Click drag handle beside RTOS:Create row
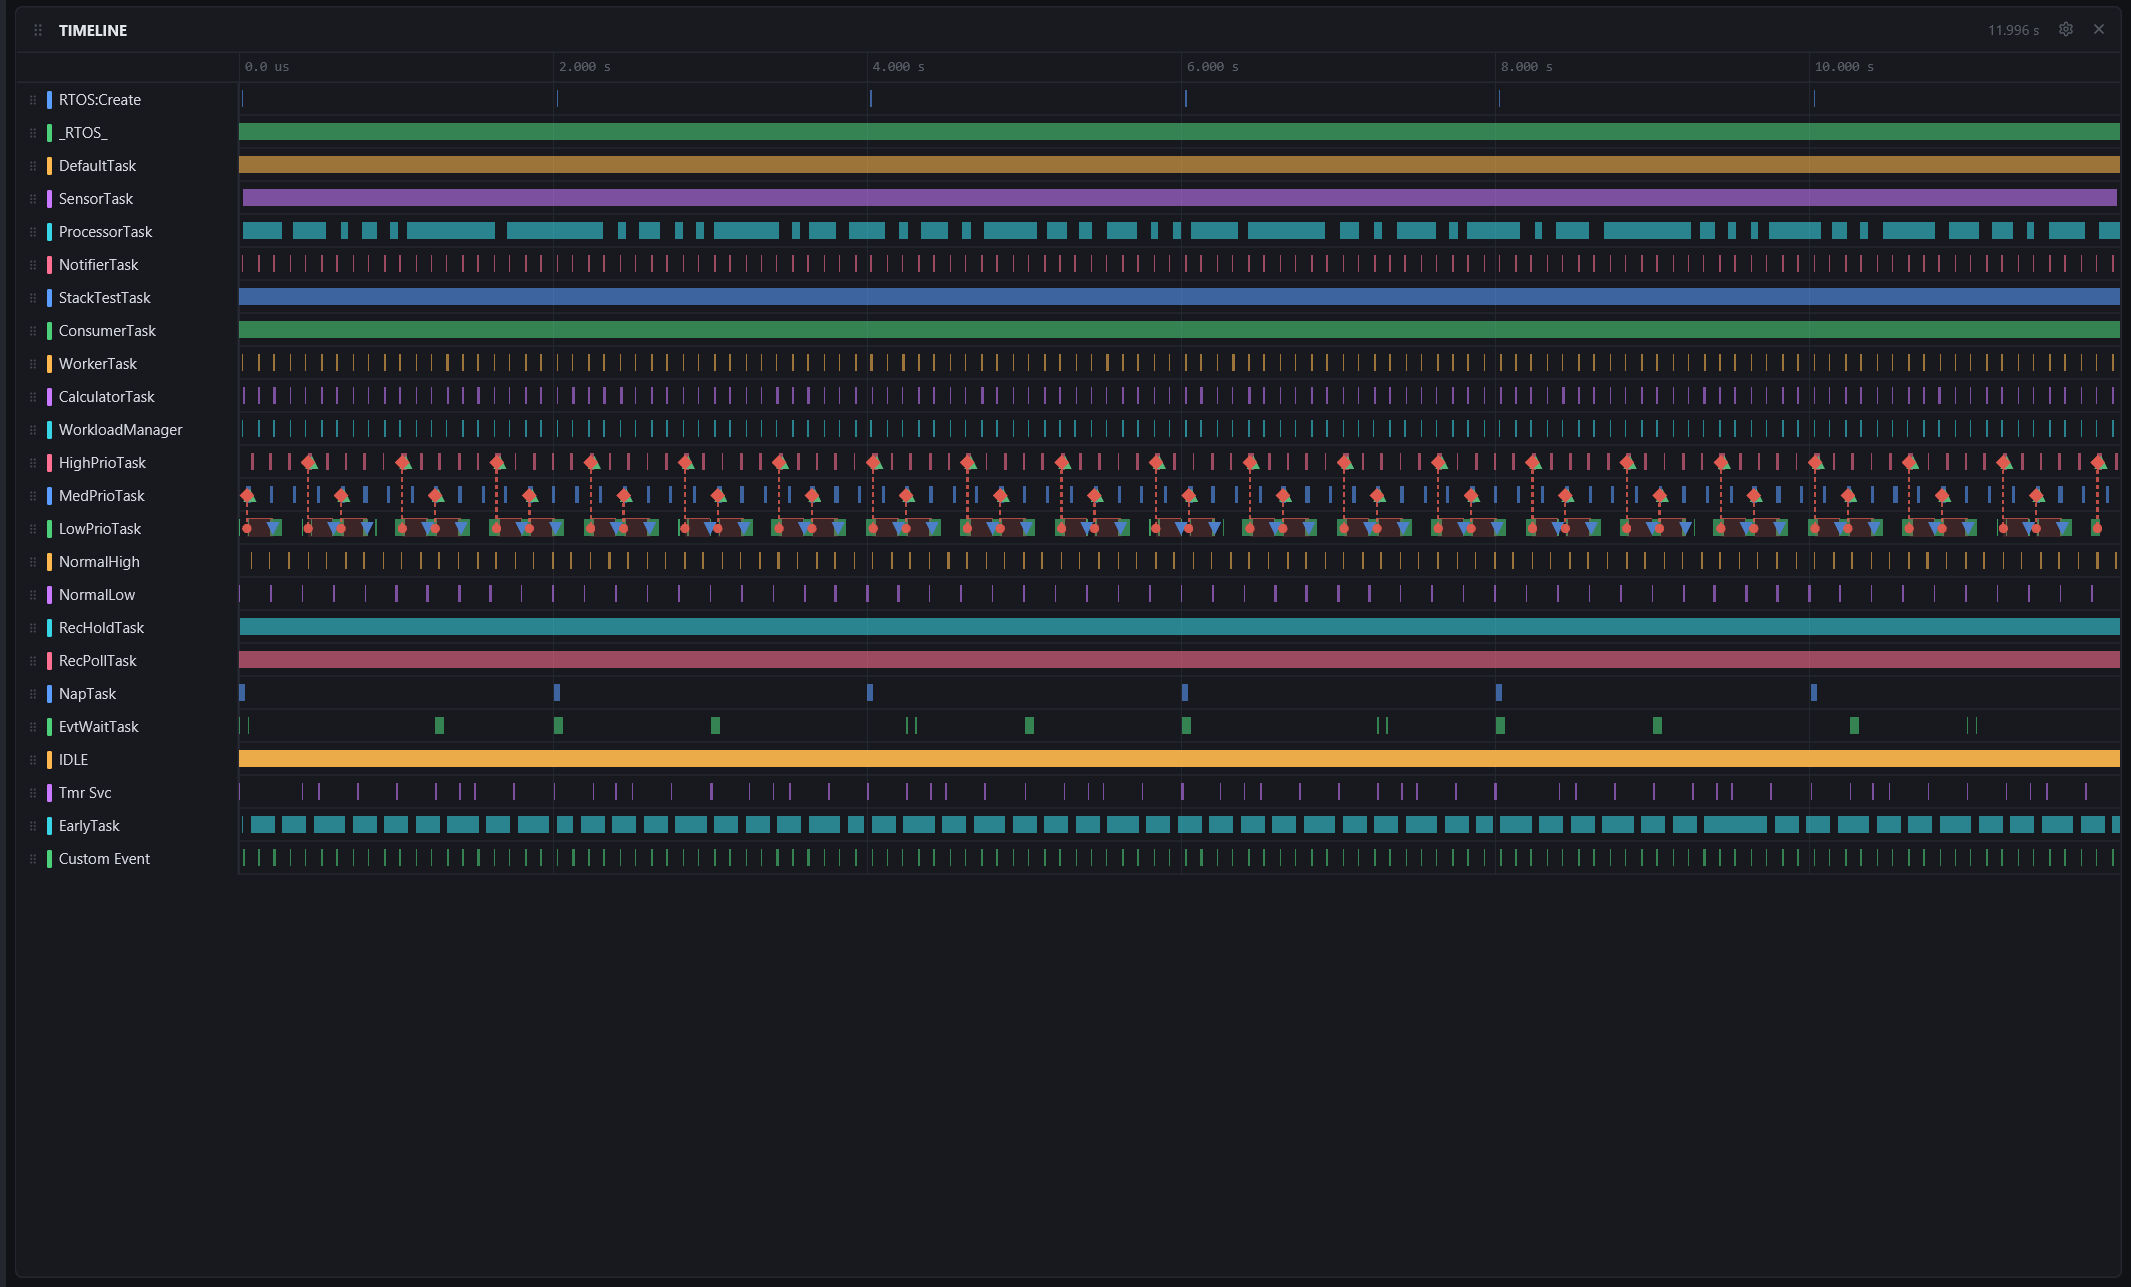Screen dimensions: 2131x1287 (x=33, y=100)
